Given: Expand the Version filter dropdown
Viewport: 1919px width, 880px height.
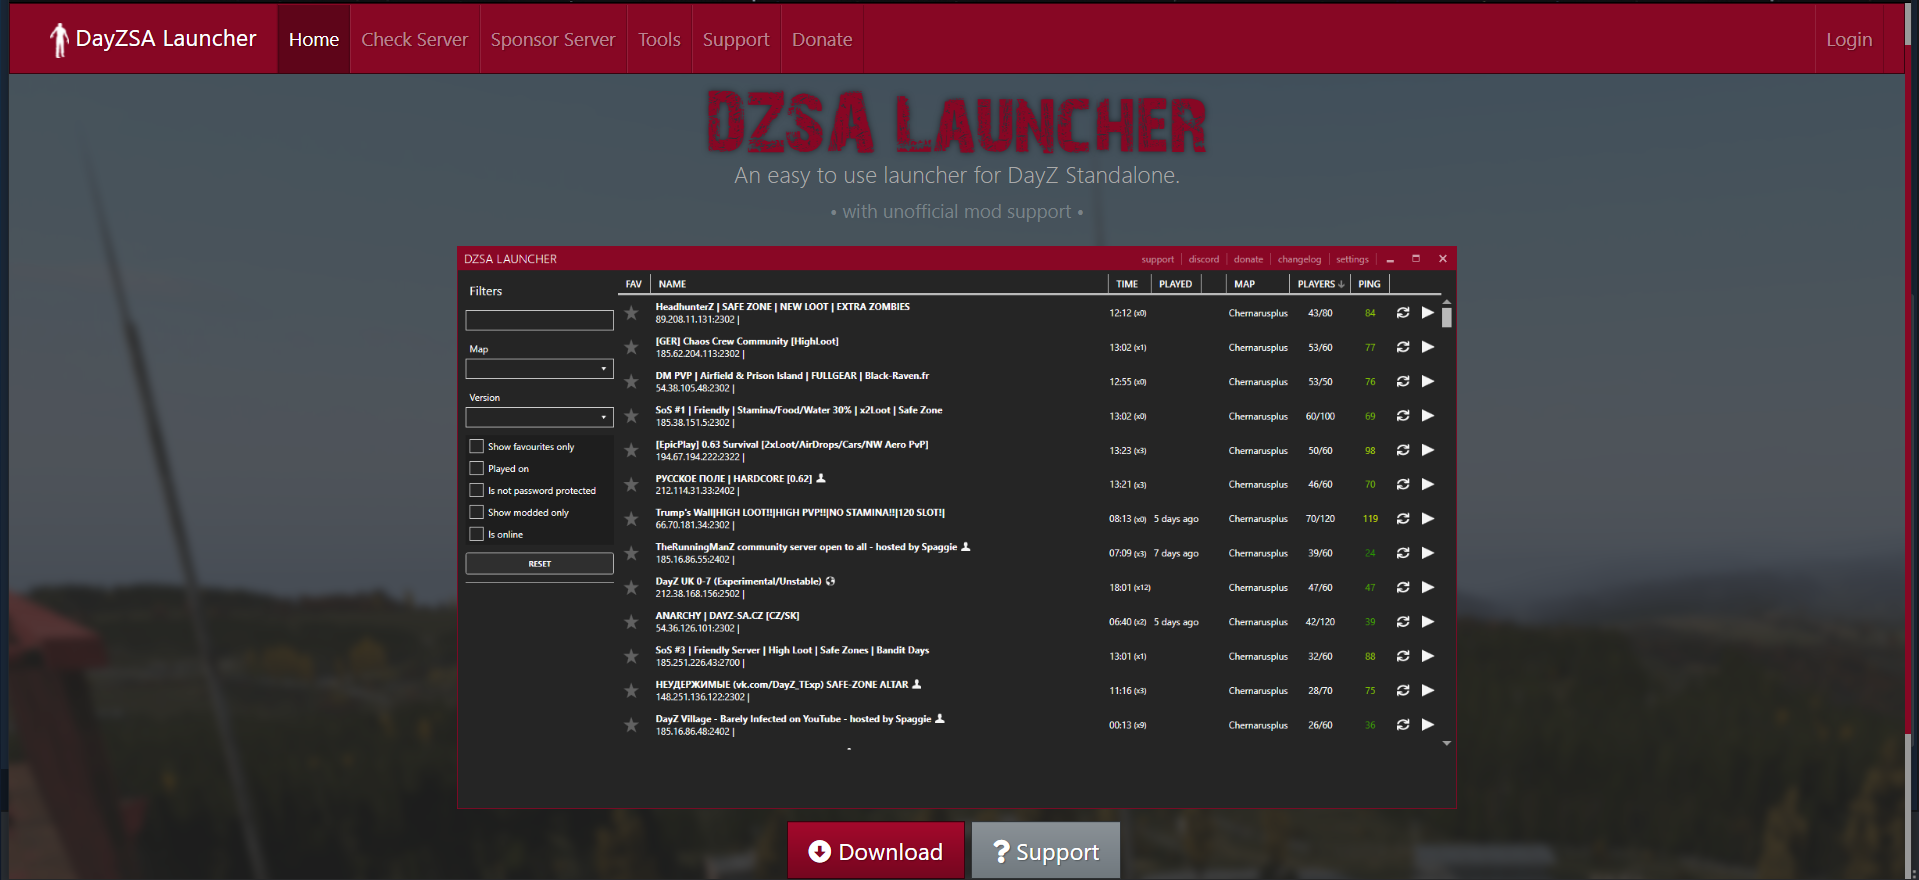Looking at the screenshot, I should pyautogui.click(x=539, y=417).
